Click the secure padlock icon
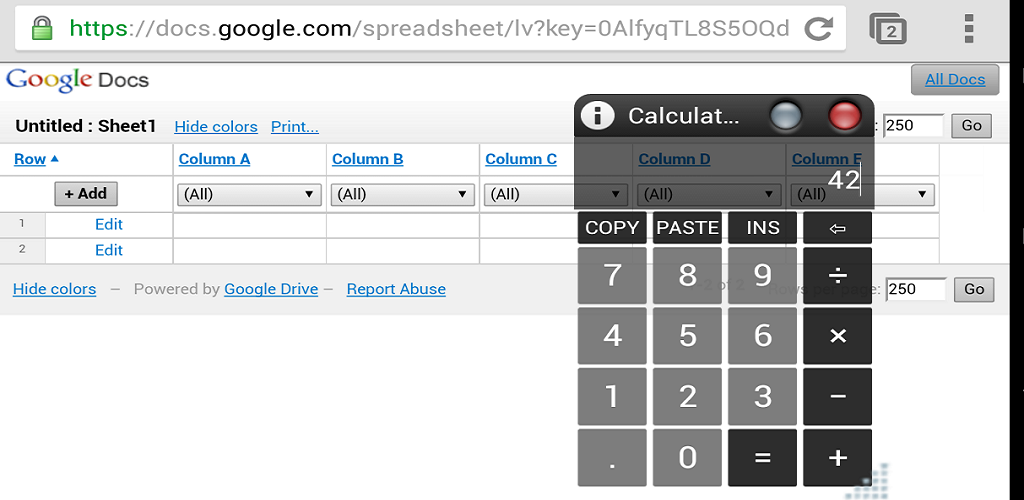Image resolution: width=1024 pixels, height=500 pixels. pos(41,29)
